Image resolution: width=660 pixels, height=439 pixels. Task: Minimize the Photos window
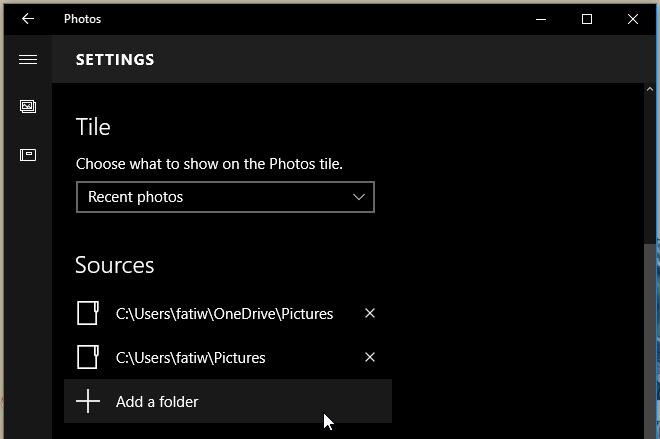[541, 19]
